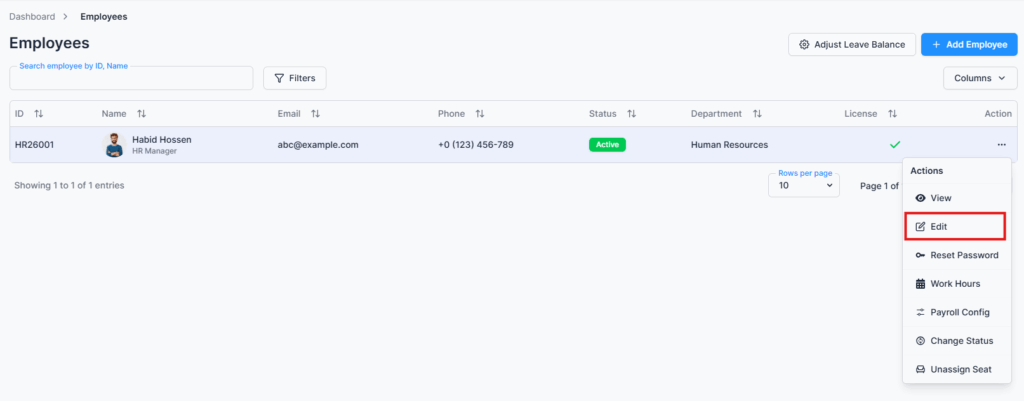The width and height of the screenshot is (1024, 401).
Task: Click the Add Employee button
Action: (968, 44)
